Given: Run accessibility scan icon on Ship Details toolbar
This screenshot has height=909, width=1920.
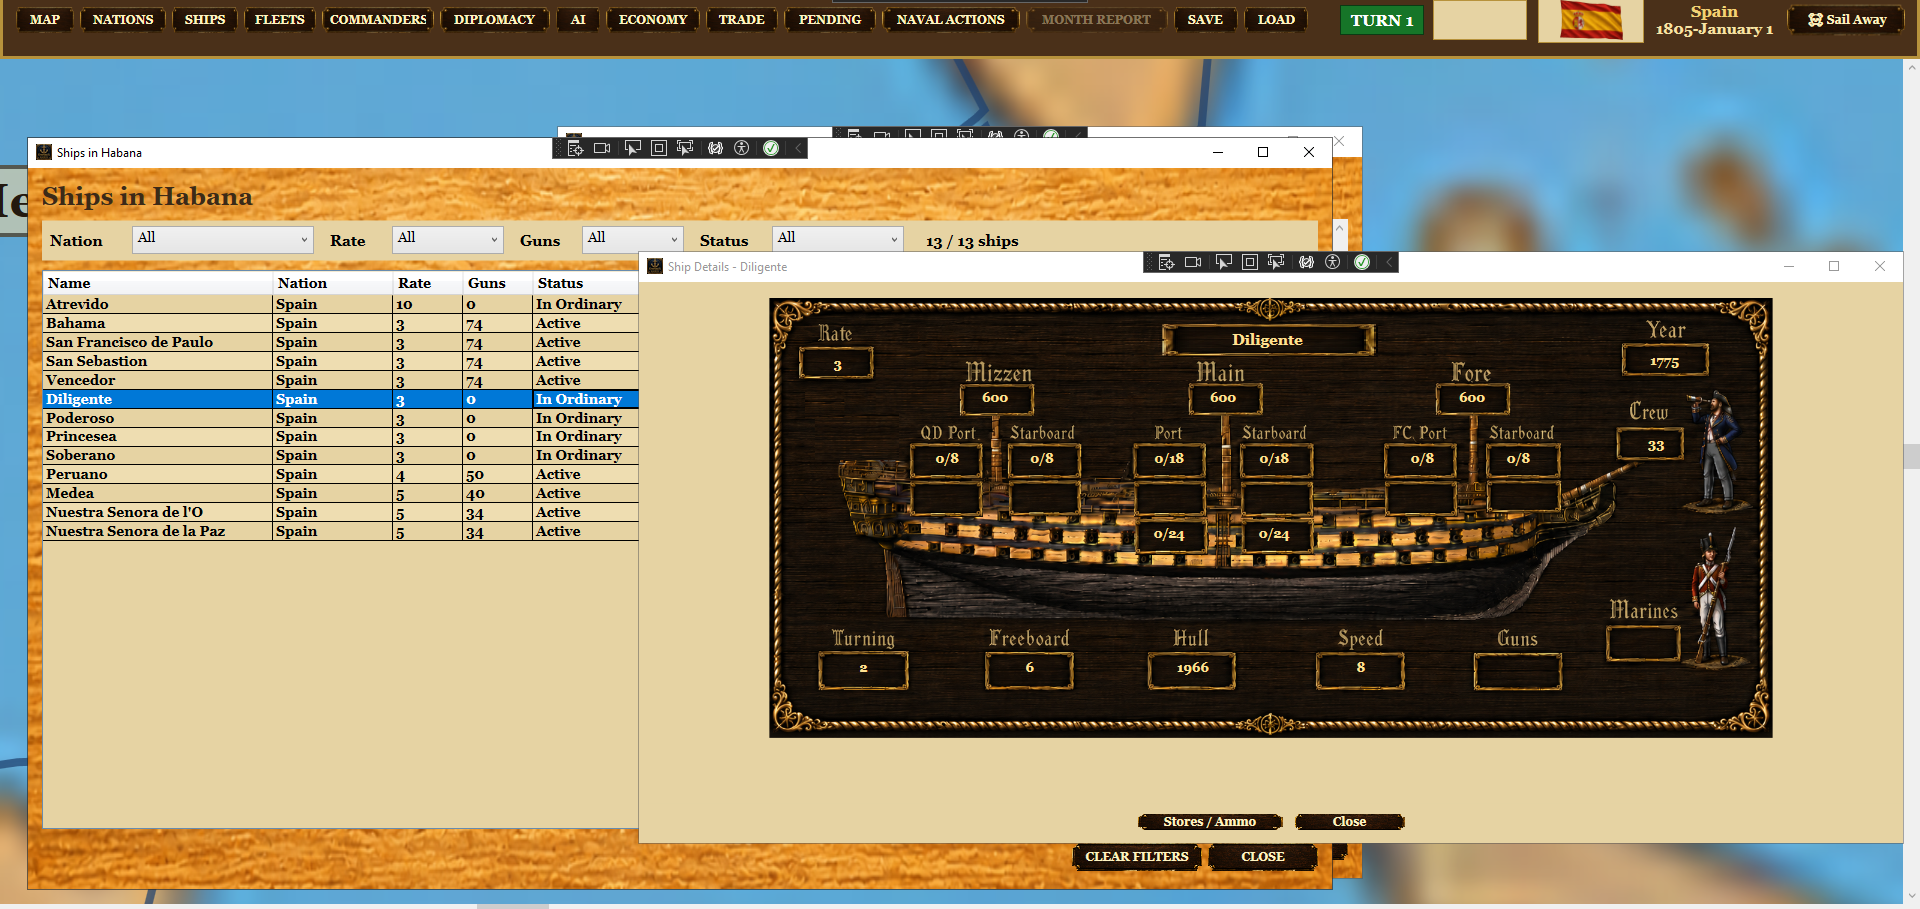Looking at the screenshot, I should (x=1333, y=262).
